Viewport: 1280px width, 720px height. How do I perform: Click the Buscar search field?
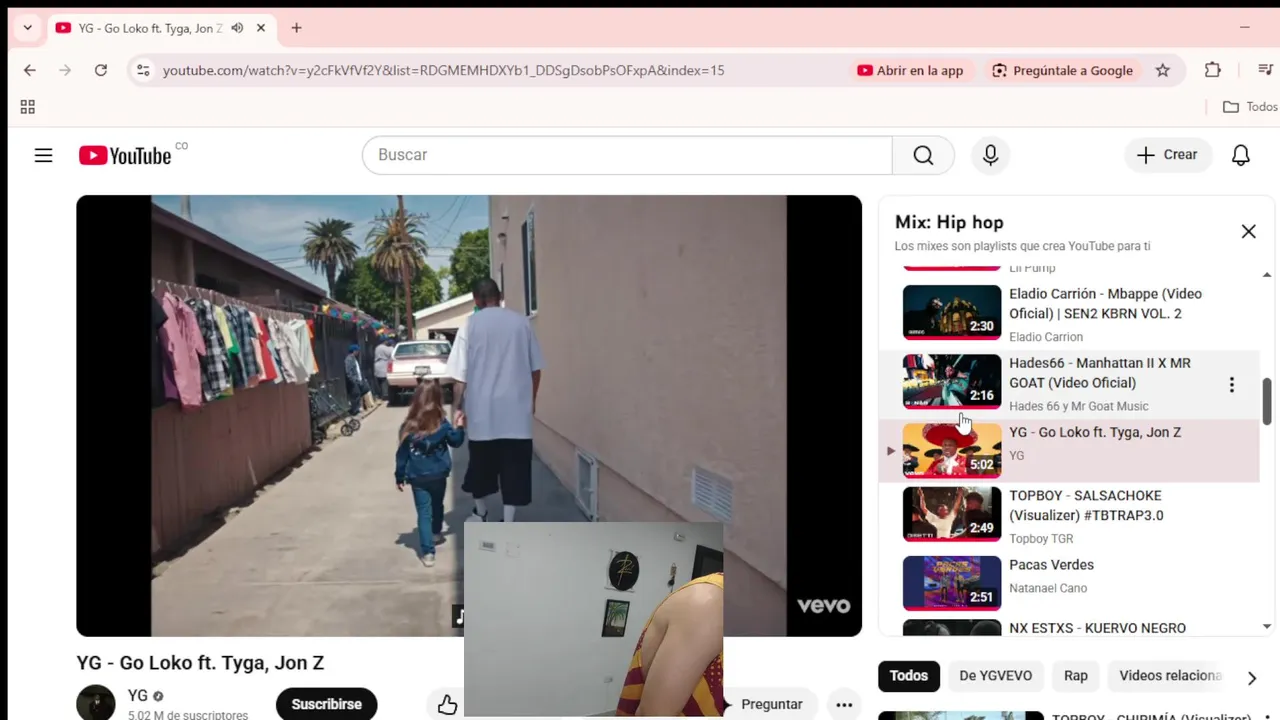(x=627, y=155)
